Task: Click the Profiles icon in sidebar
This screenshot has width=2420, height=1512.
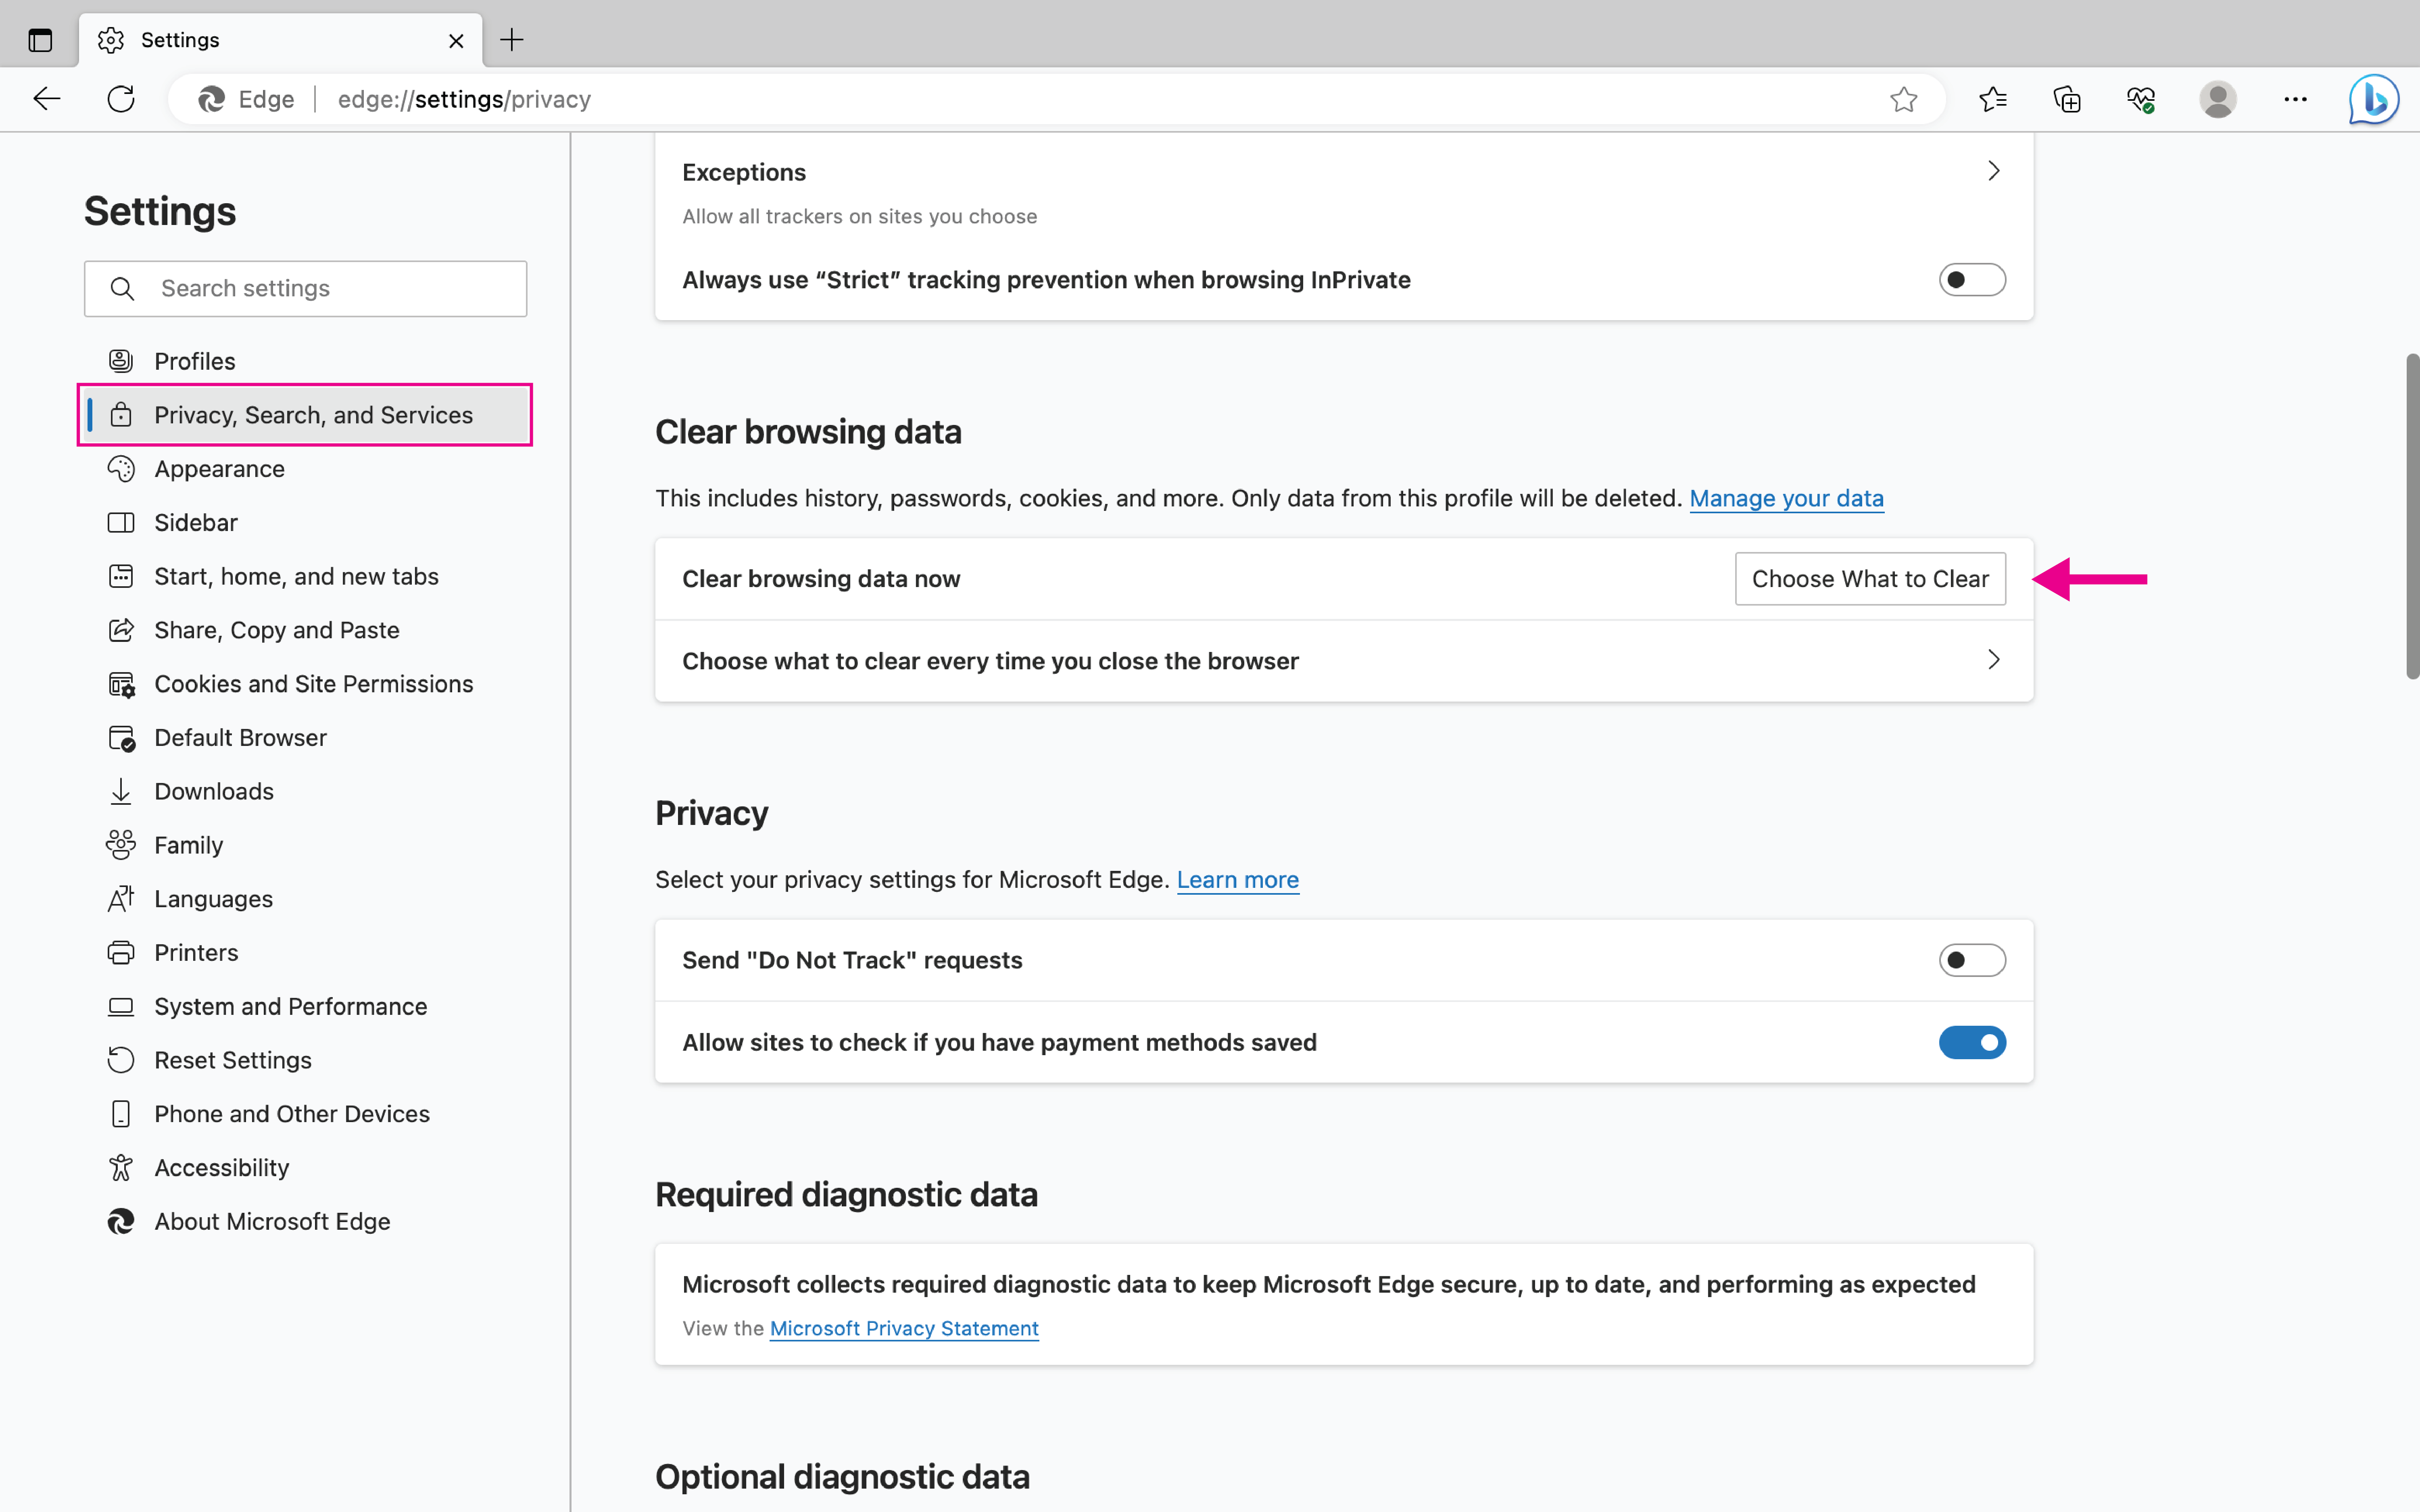Action: [x=121, y=361]
